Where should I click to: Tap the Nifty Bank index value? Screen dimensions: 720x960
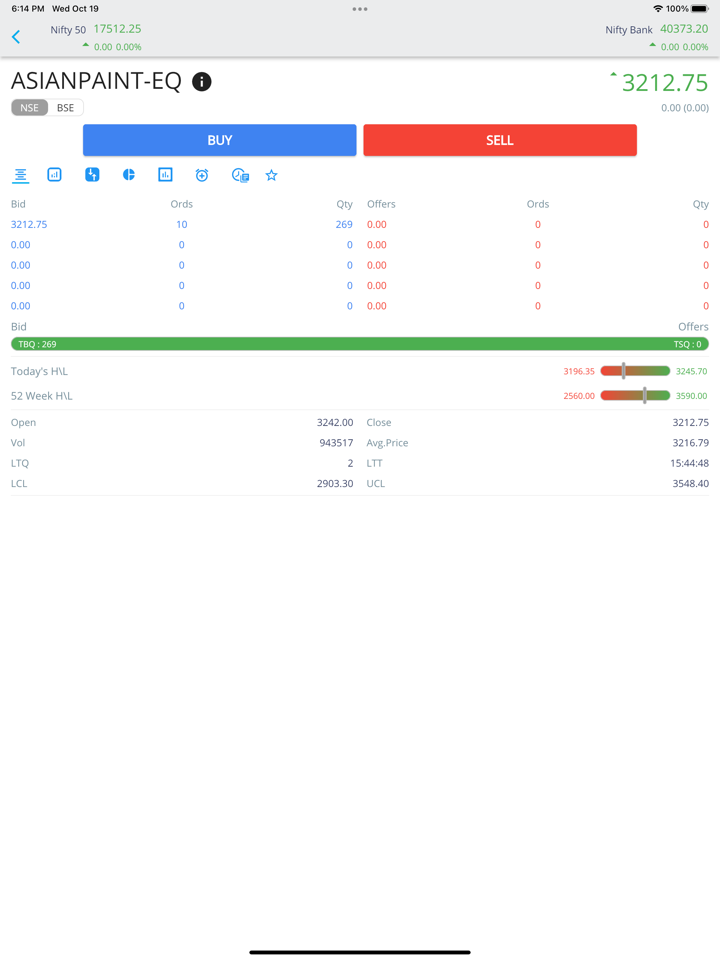click(684, 29)
